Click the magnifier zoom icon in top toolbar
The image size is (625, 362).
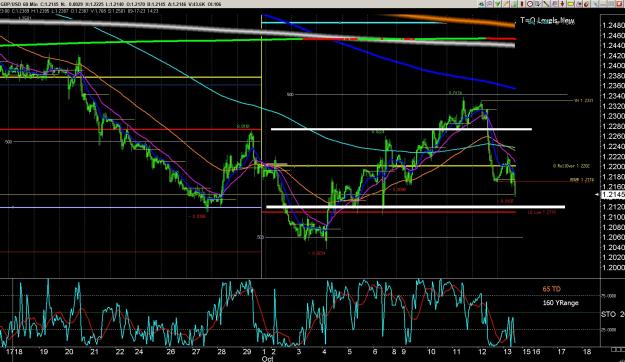[489, 4]
